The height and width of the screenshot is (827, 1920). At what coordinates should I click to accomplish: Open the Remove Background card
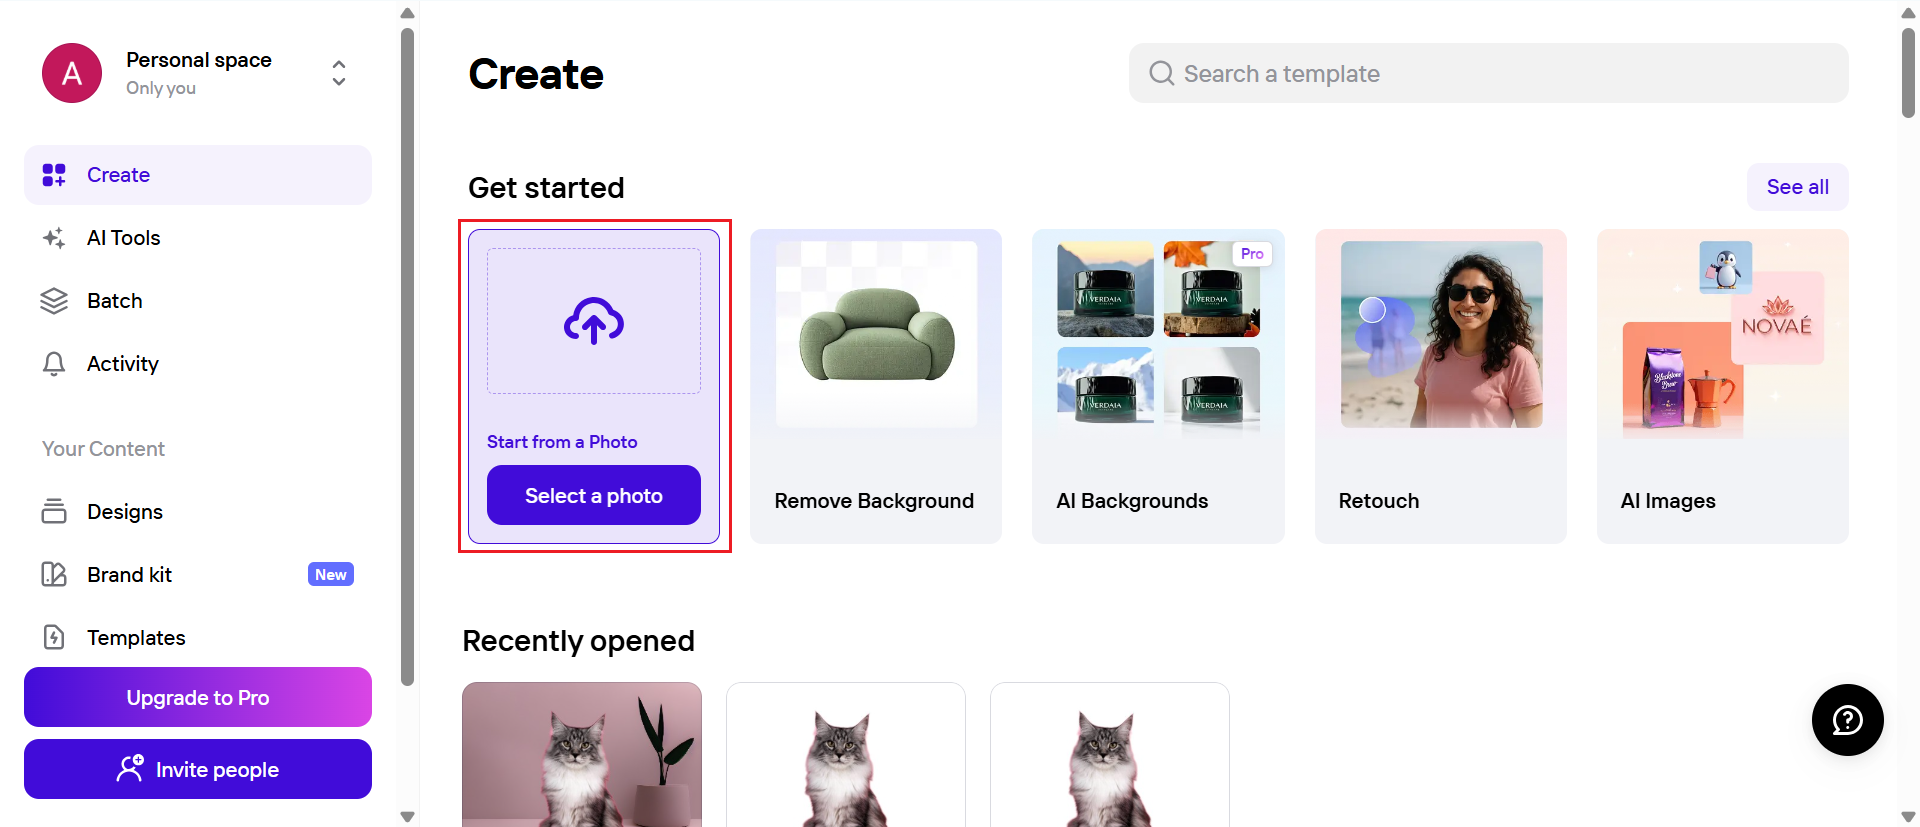point(875,386)
